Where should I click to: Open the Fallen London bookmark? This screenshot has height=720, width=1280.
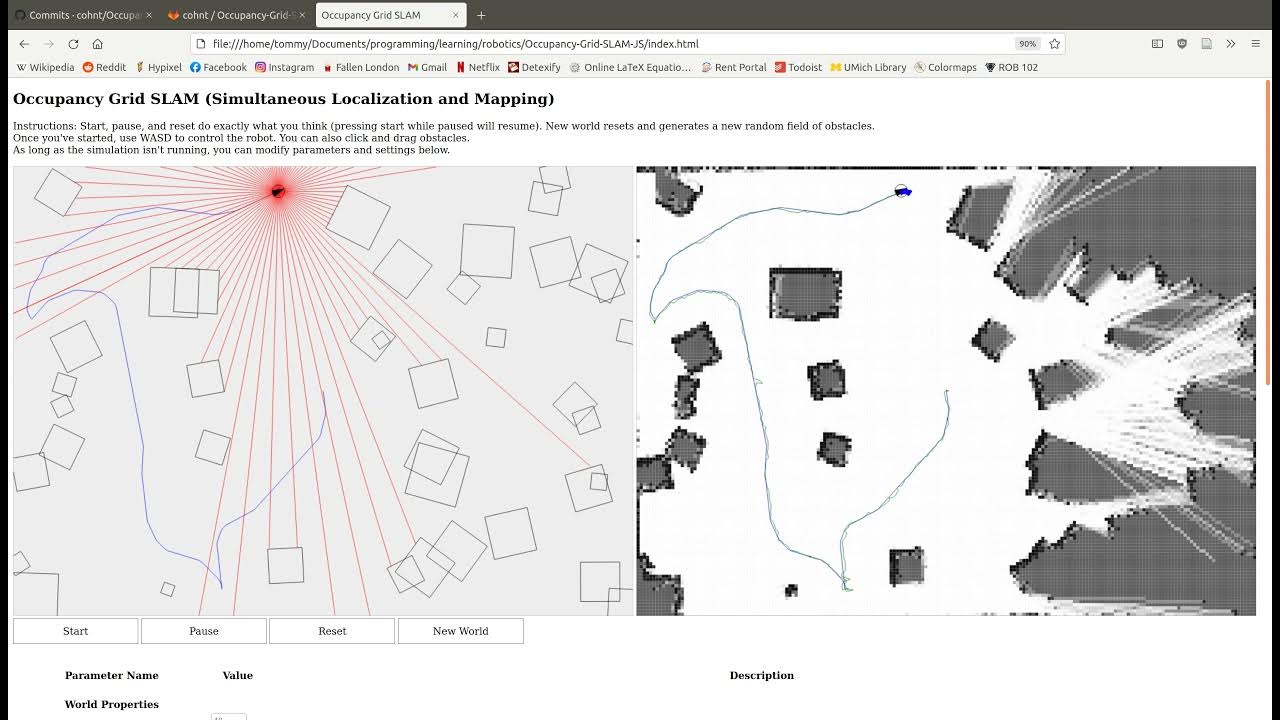point(360,67)
